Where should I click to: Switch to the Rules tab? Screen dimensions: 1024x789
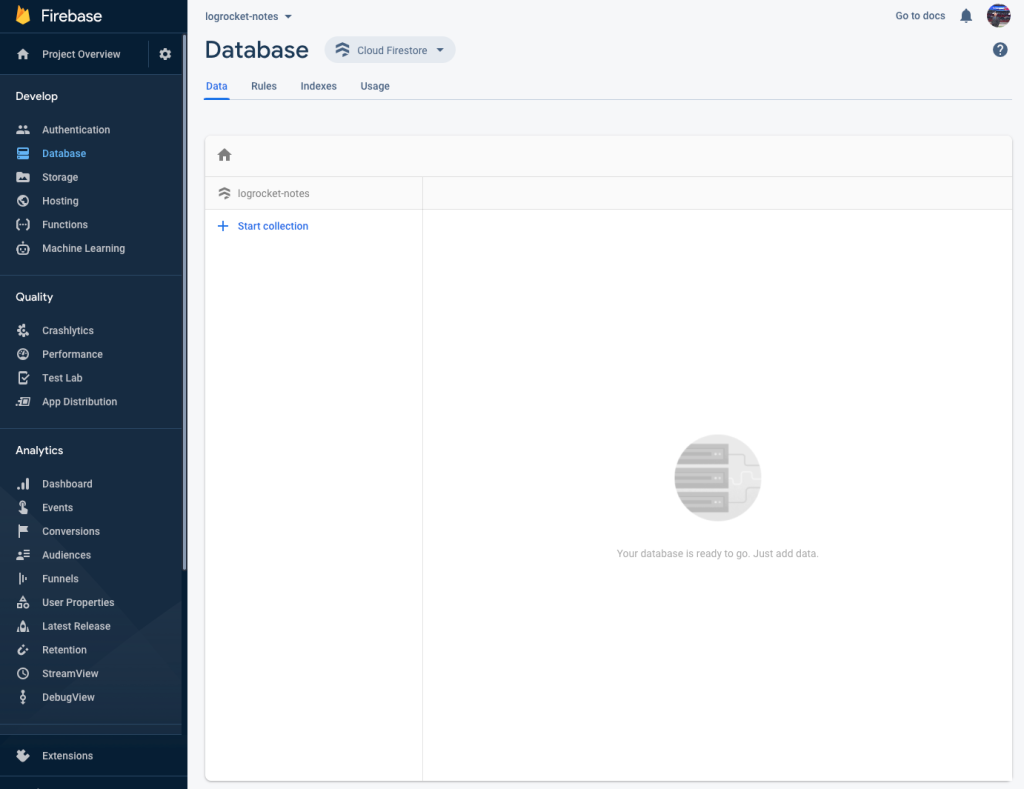pos(263,86)
